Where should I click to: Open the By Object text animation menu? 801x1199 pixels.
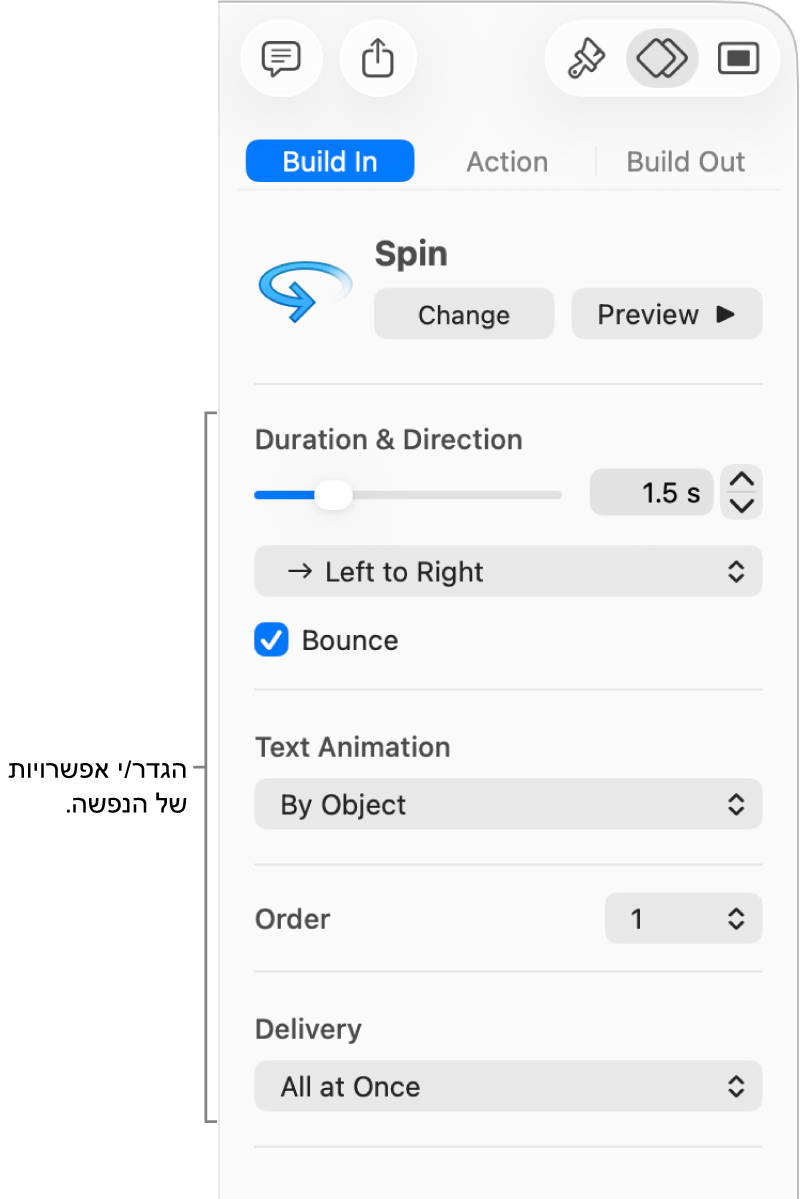(507, 804)
